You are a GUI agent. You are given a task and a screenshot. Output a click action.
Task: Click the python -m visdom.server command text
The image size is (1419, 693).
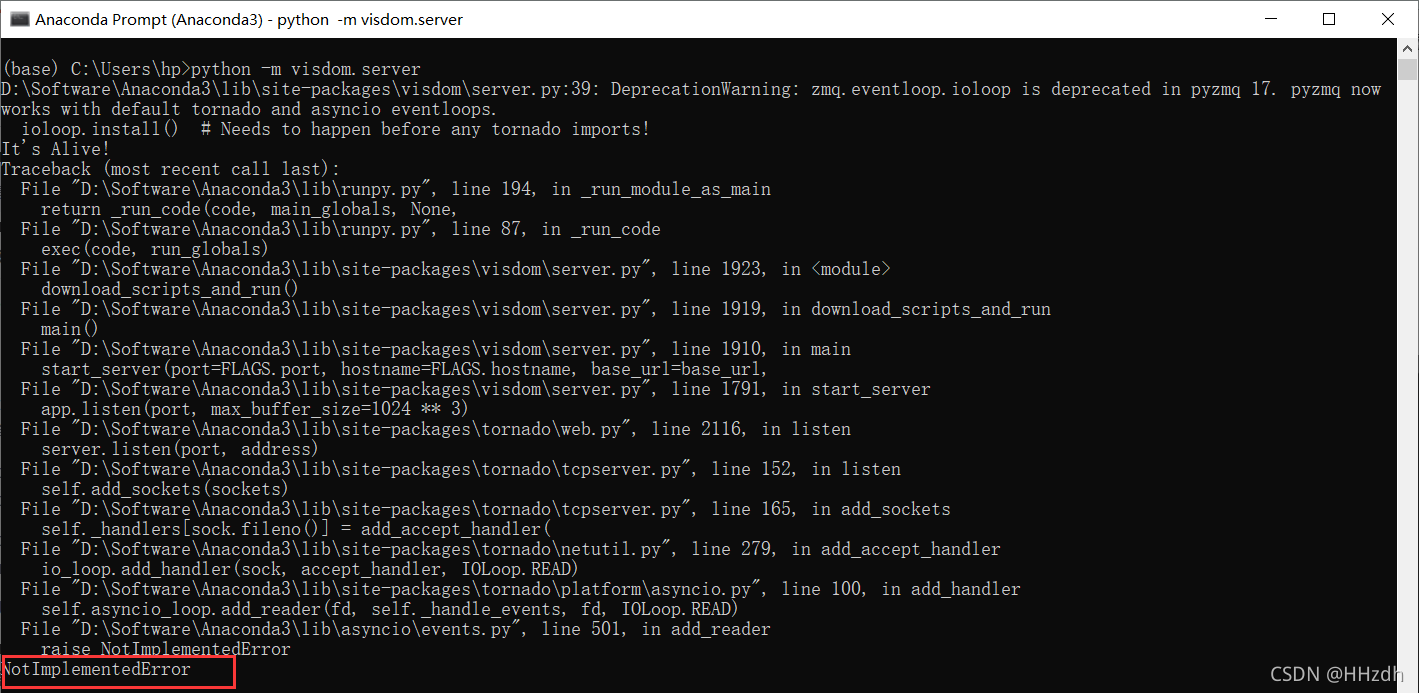point(300,68)
